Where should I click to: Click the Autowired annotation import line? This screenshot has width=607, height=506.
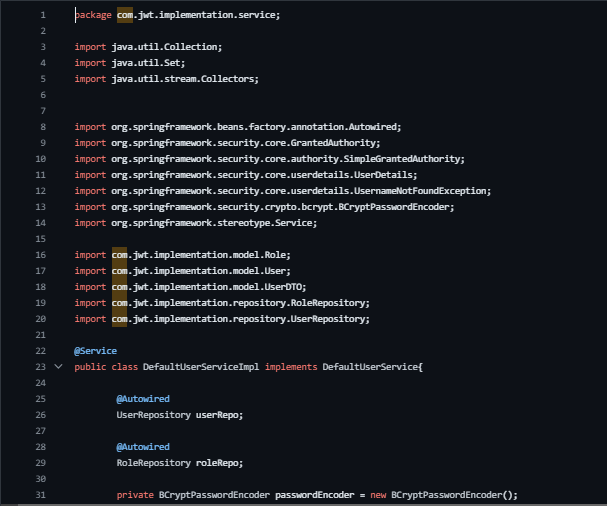click(238, 127)
